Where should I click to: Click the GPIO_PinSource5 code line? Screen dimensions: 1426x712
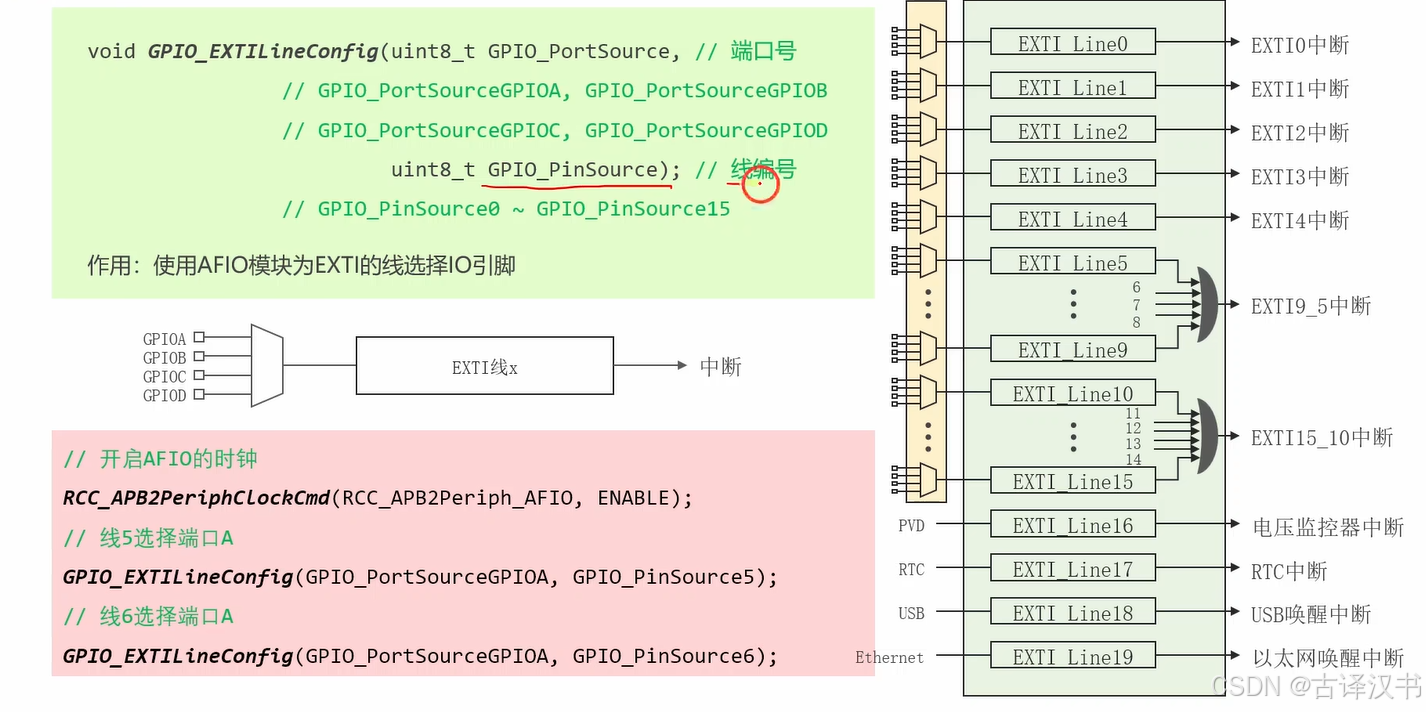click(420, 577)
